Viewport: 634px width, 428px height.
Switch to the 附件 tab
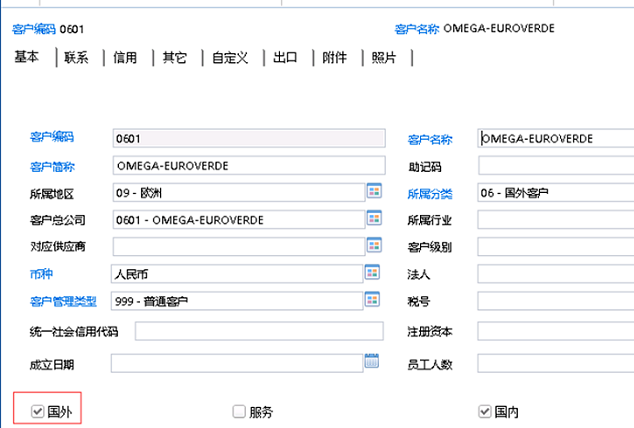334,57
